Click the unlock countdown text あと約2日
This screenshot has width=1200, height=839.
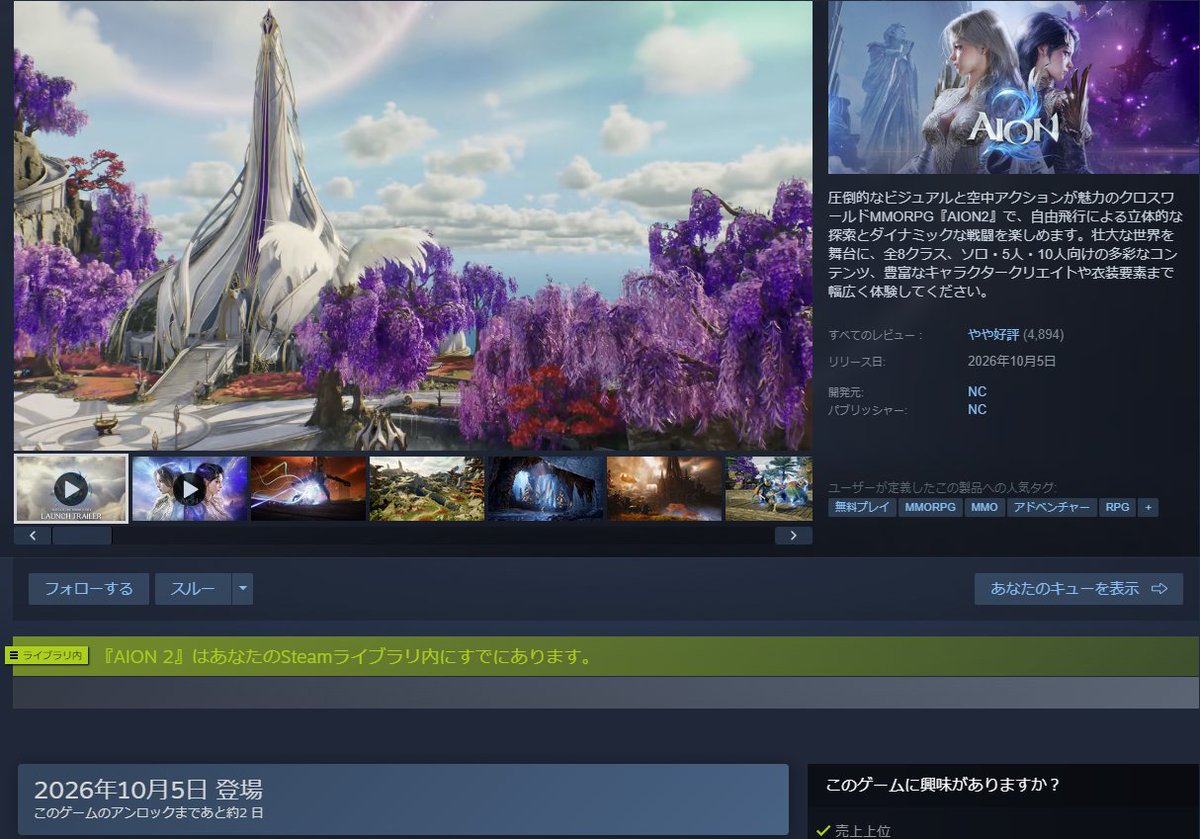(x=149, y=813)
